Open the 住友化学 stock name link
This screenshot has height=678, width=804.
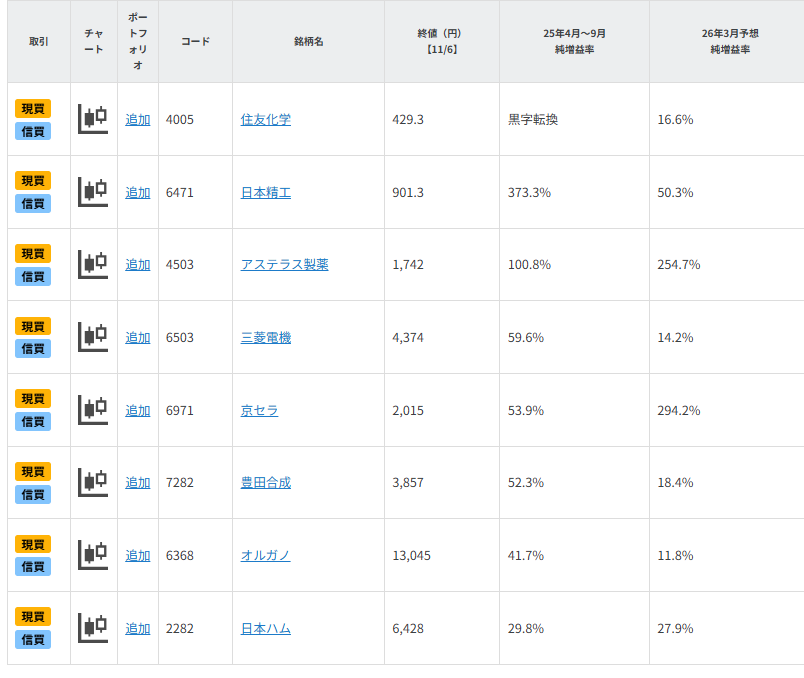tap(268, 118)
